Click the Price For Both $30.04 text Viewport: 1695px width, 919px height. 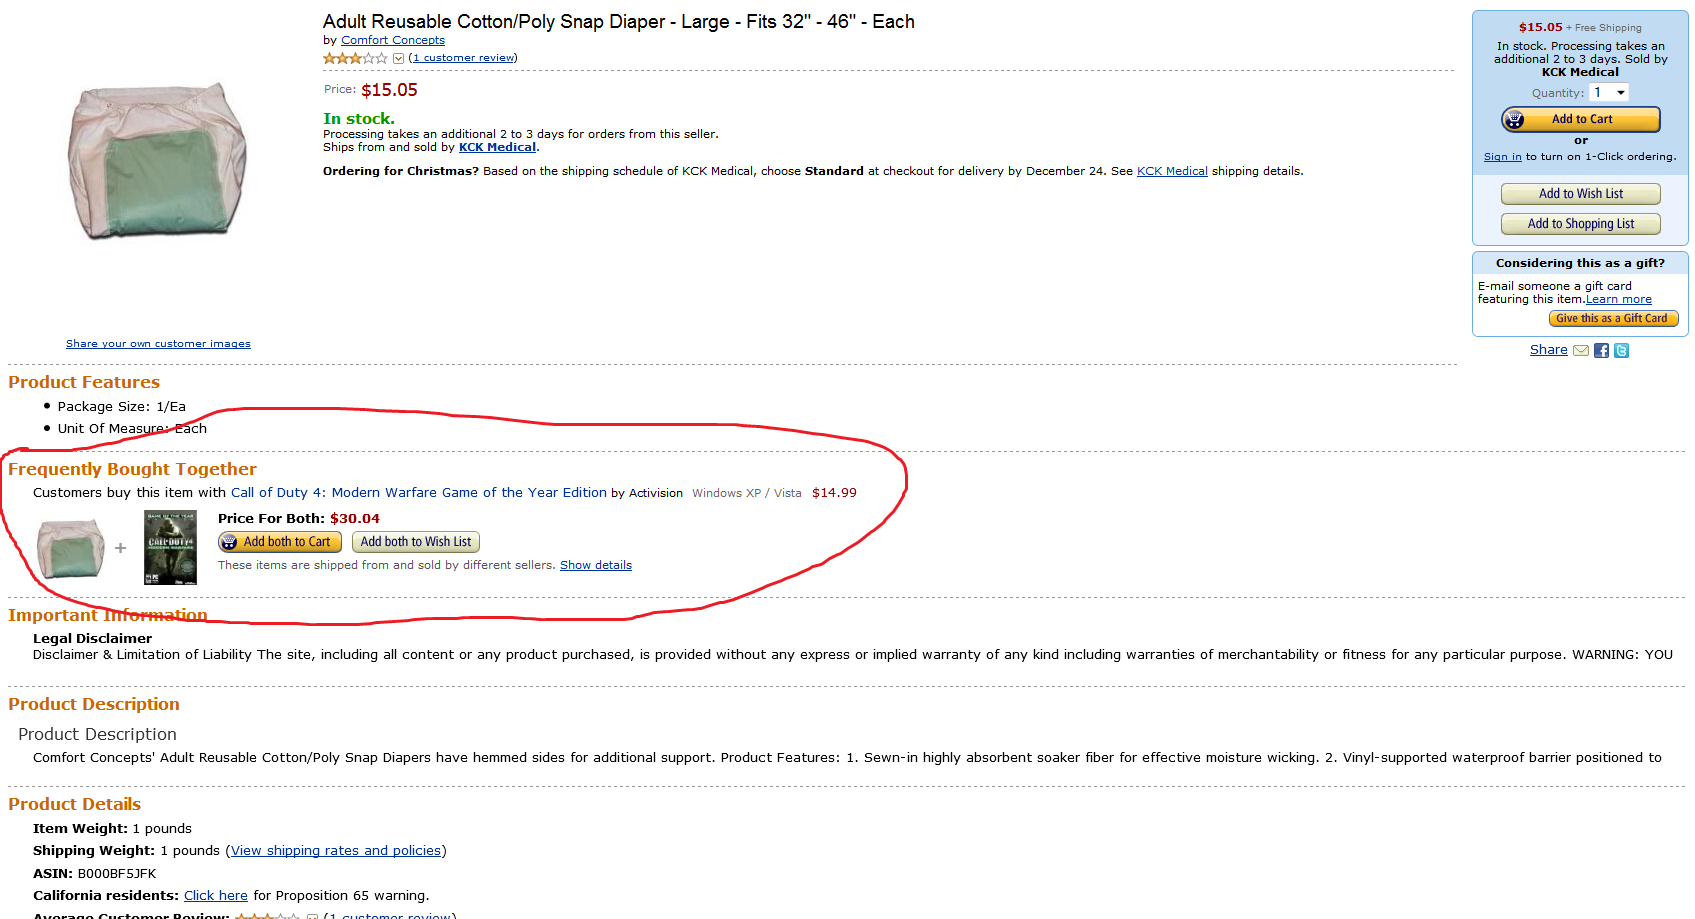click(299, 519)
